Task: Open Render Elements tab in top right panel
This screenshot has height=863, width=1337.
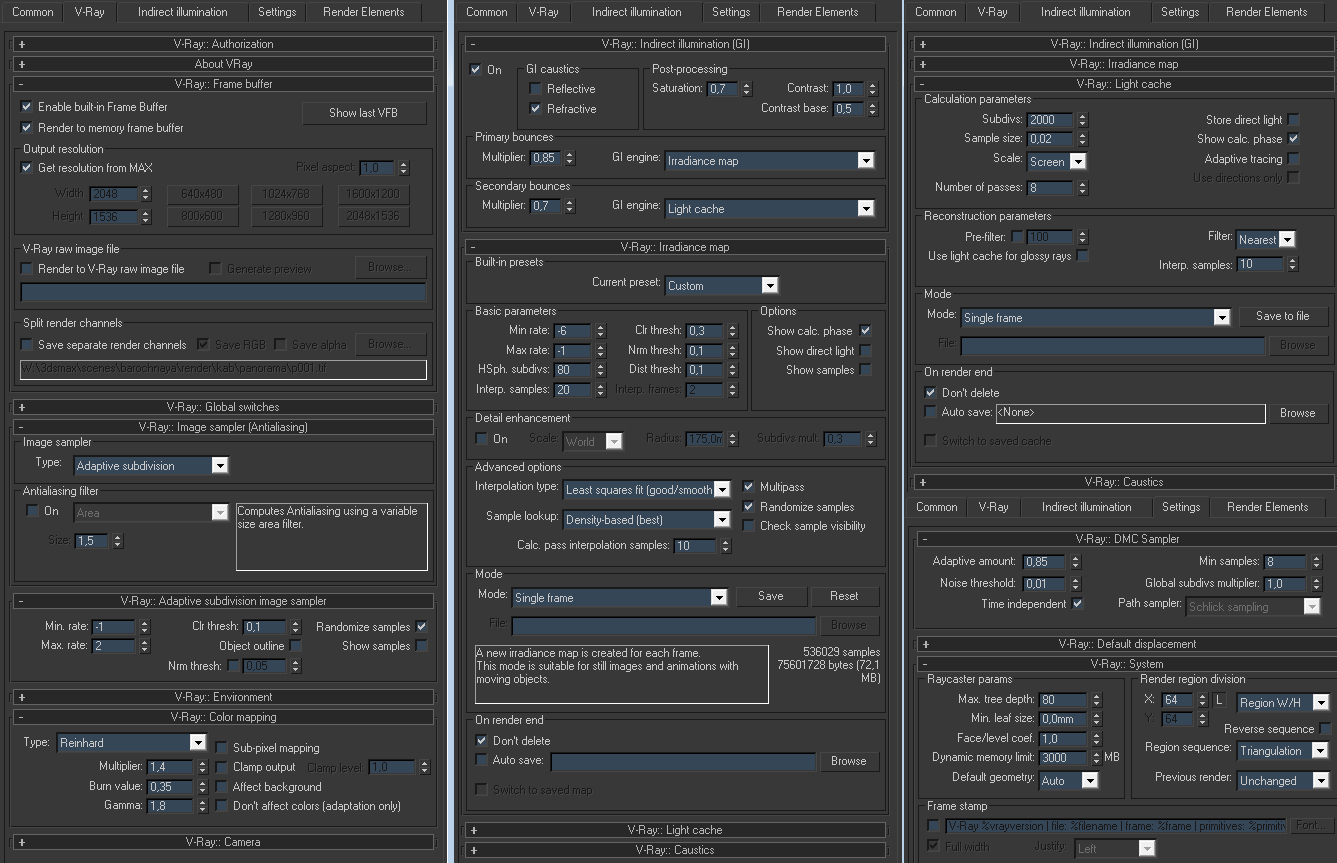Action: coord(1267,12)
